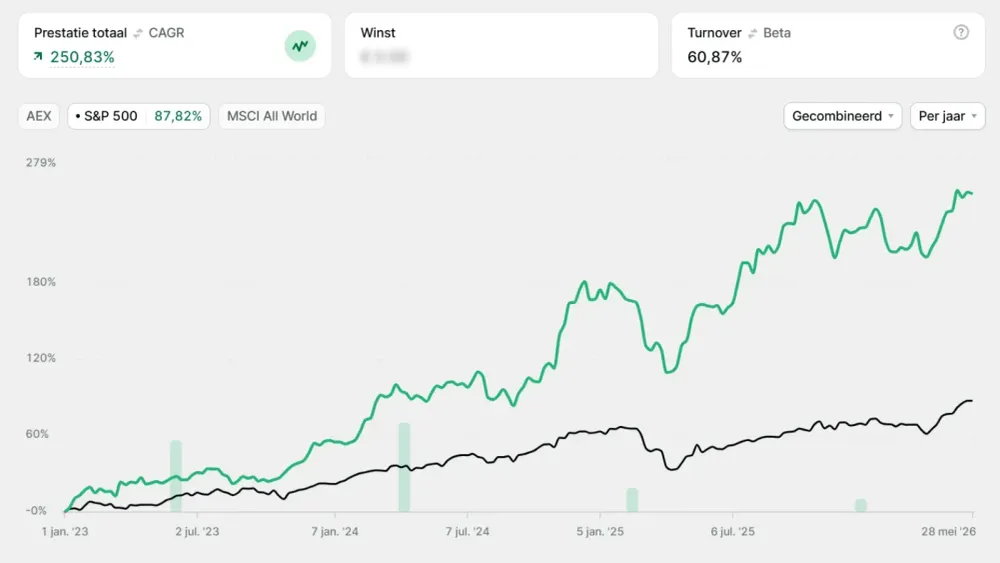Open the help question mark icon
The image size is (1000, 563).
click(961, 33)
